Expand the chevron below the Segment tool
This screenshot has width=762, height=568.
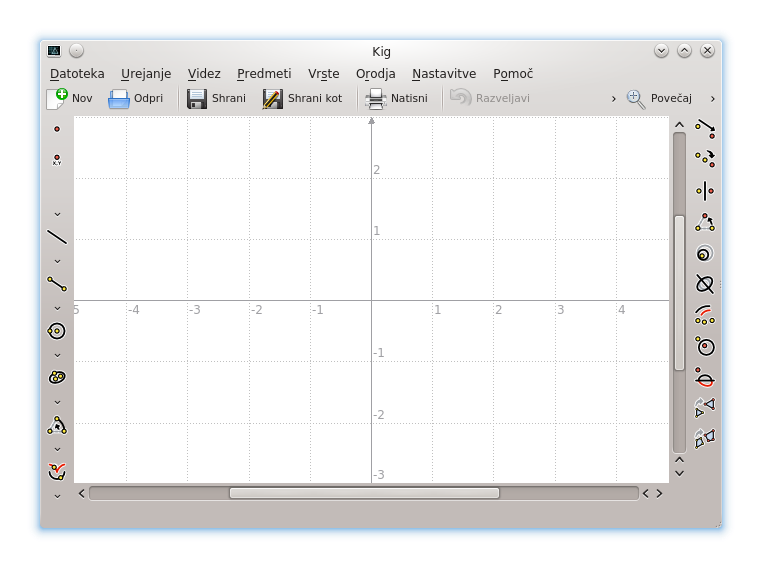[x=57, y=308]
